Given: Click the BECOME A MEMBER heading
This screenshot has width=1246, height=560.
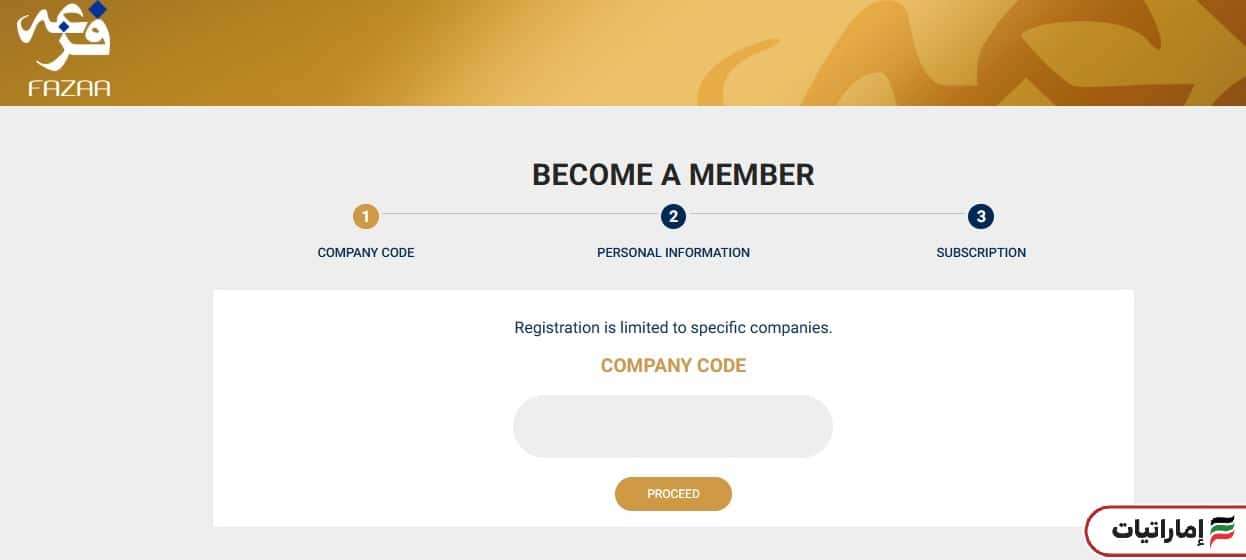Looking at the screenshot, I should pos(673,175).
